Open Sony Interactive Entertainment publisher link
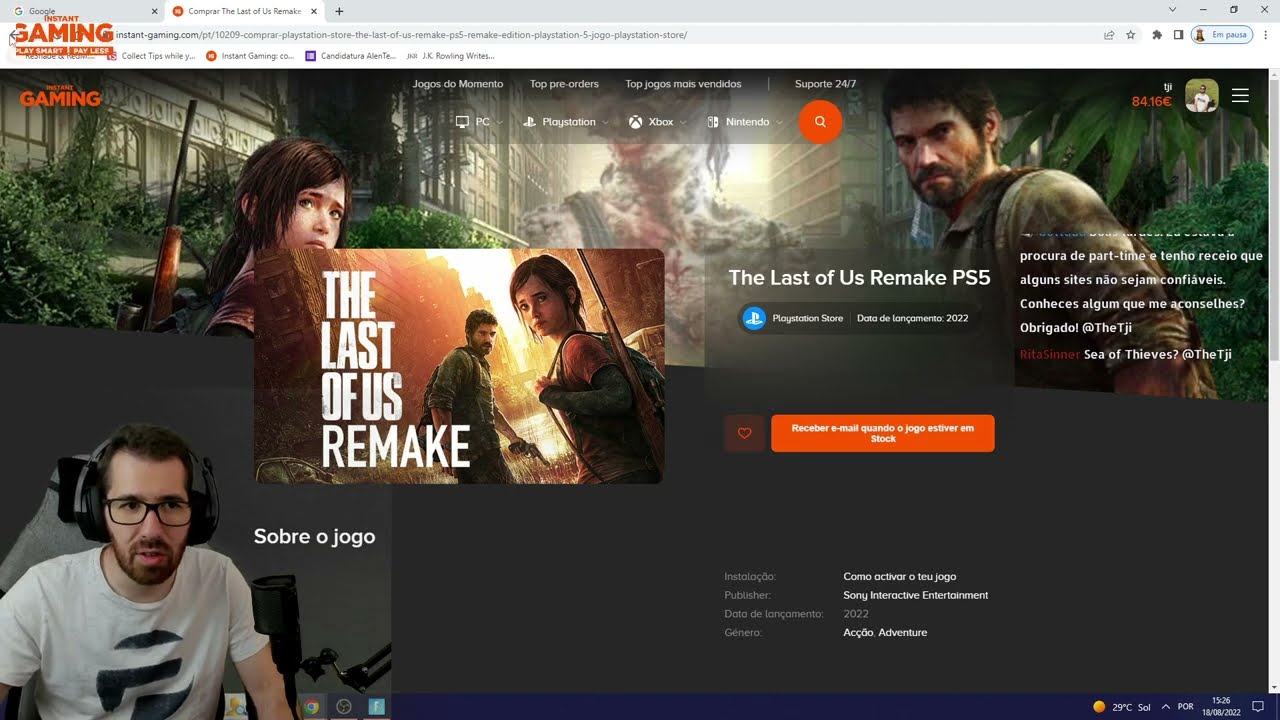 point(915,595)
